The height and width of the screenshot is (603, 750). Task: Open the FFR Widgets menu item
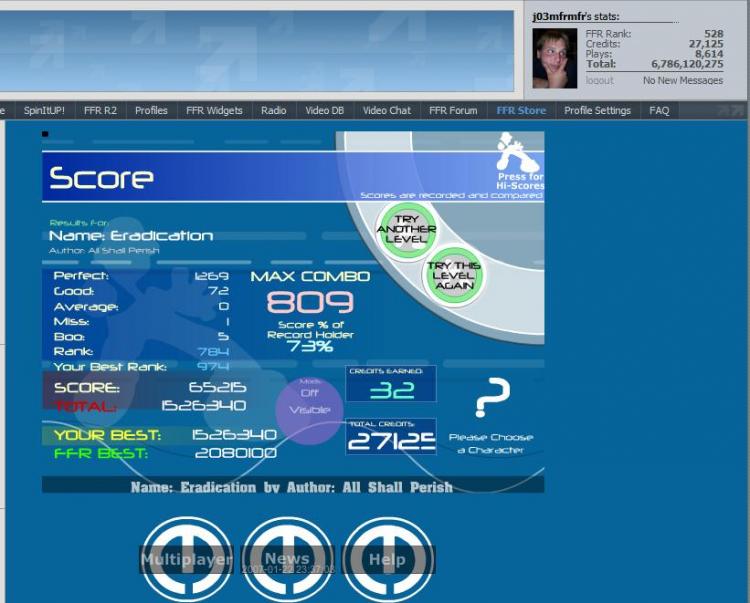214,110
